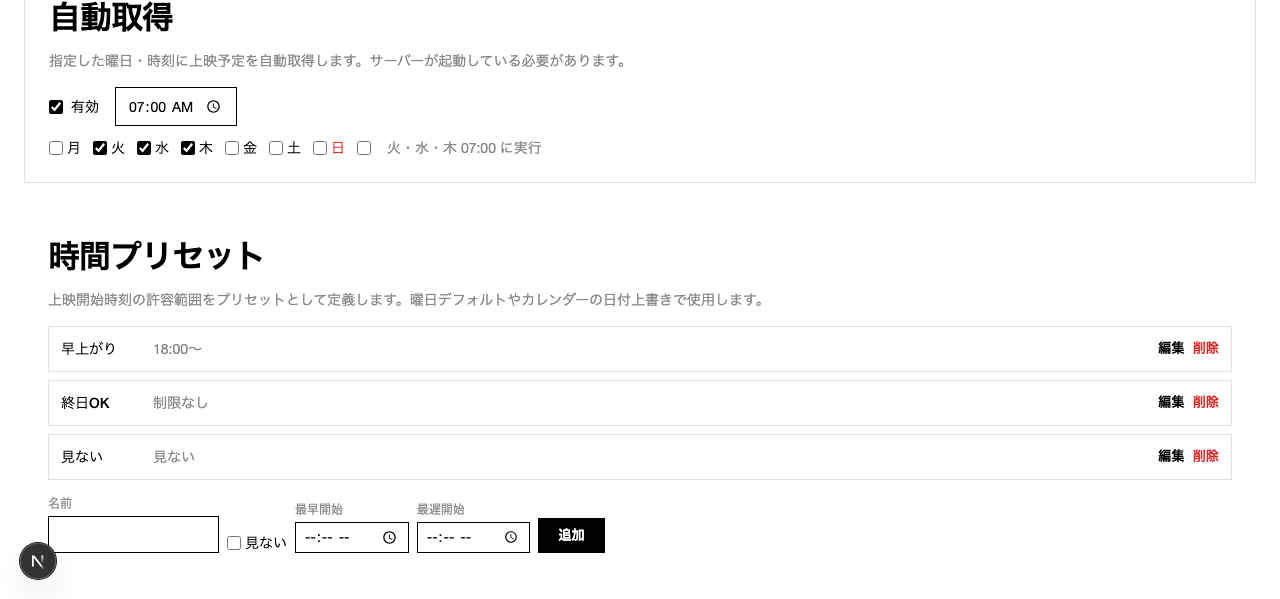The image size is (1280, 599).
Task: Enable the 日 (Sunday) checkbox
Action: 319,147
